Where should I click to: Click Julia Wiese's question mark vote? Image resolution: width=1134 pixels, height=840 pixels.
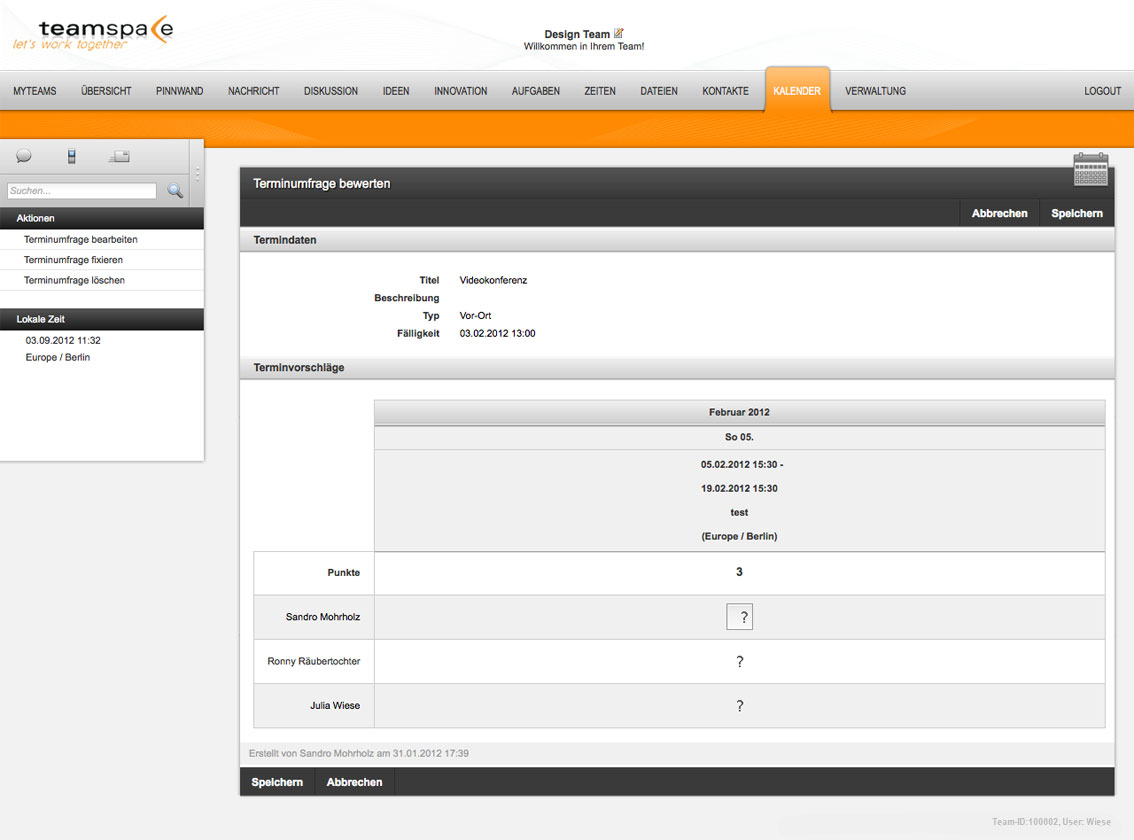click(739, 706)
